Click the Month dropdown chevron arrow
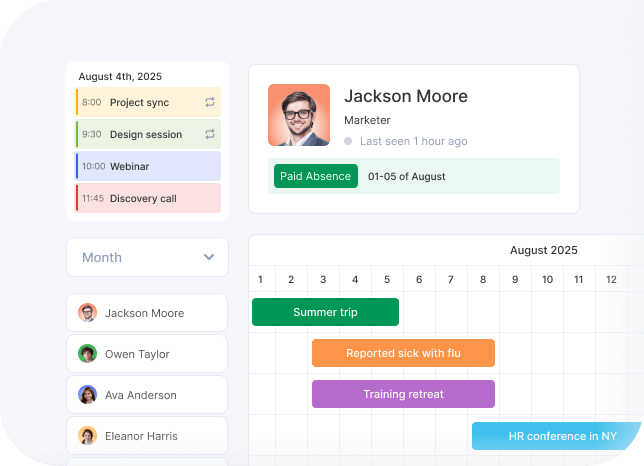 (x=209, y=257)
